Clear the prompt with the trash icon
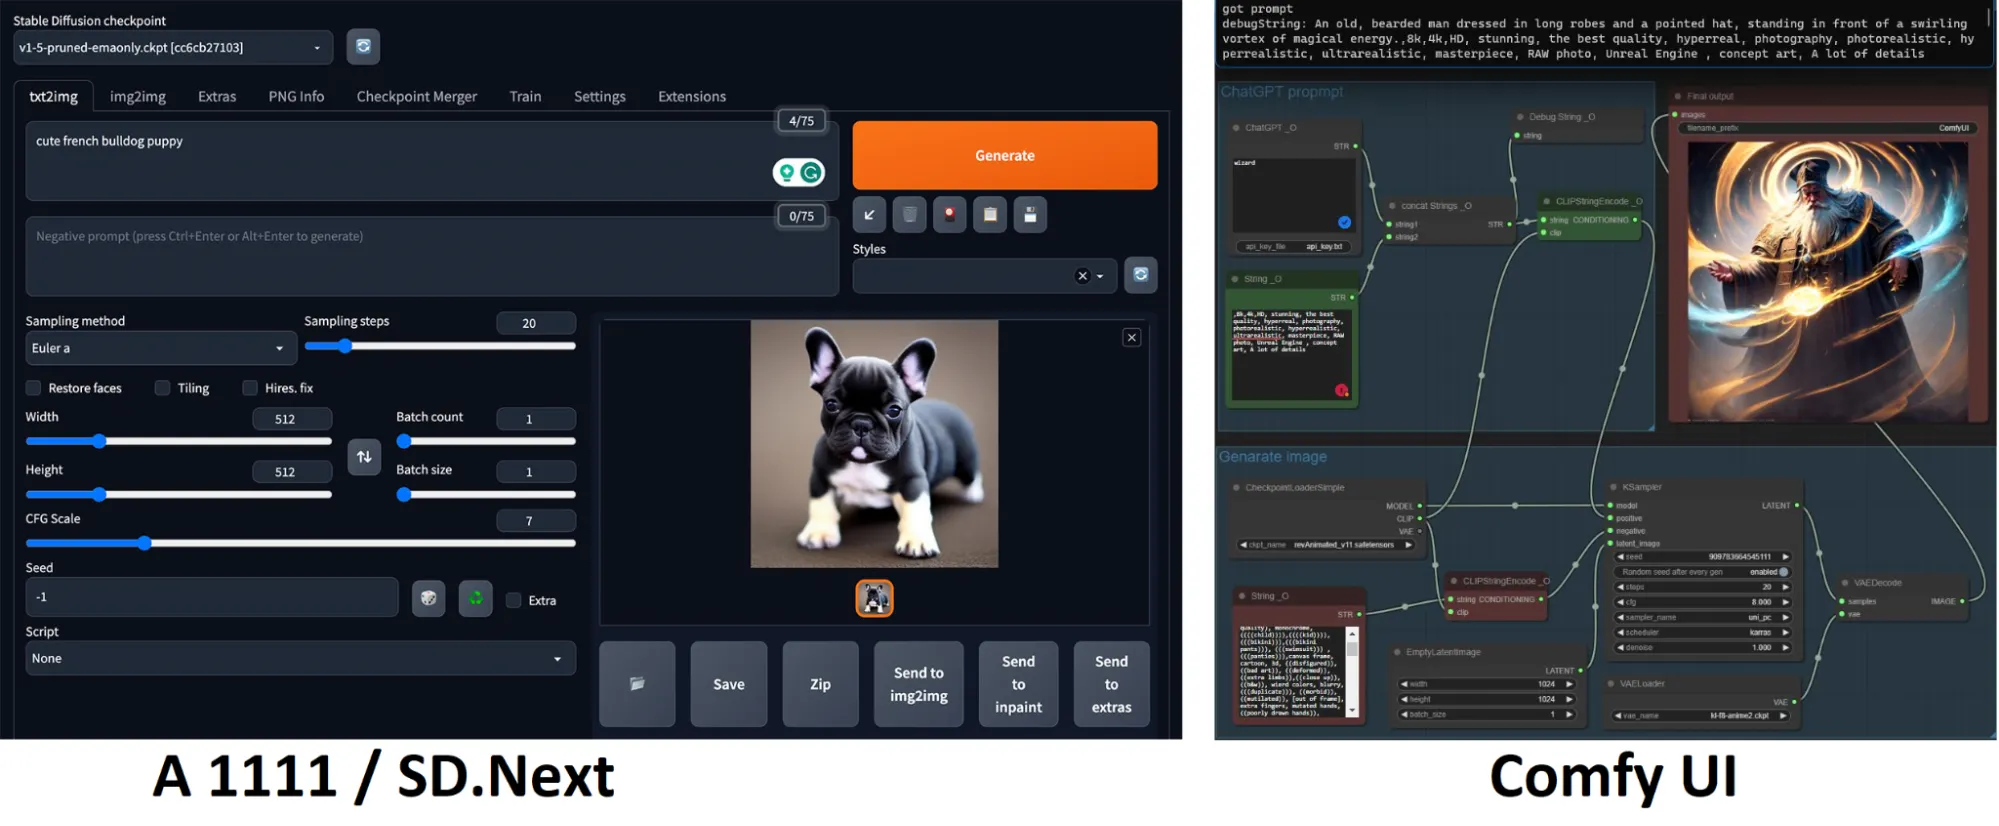 (909, 215)
